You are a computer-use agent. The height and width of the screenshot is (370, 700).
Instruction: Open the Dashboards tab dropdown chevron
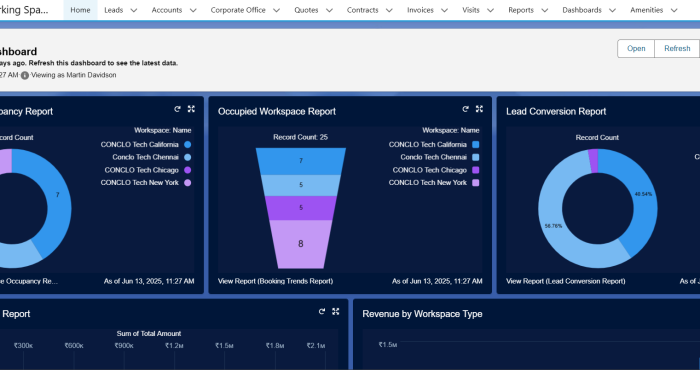click(x=612, y=10)
